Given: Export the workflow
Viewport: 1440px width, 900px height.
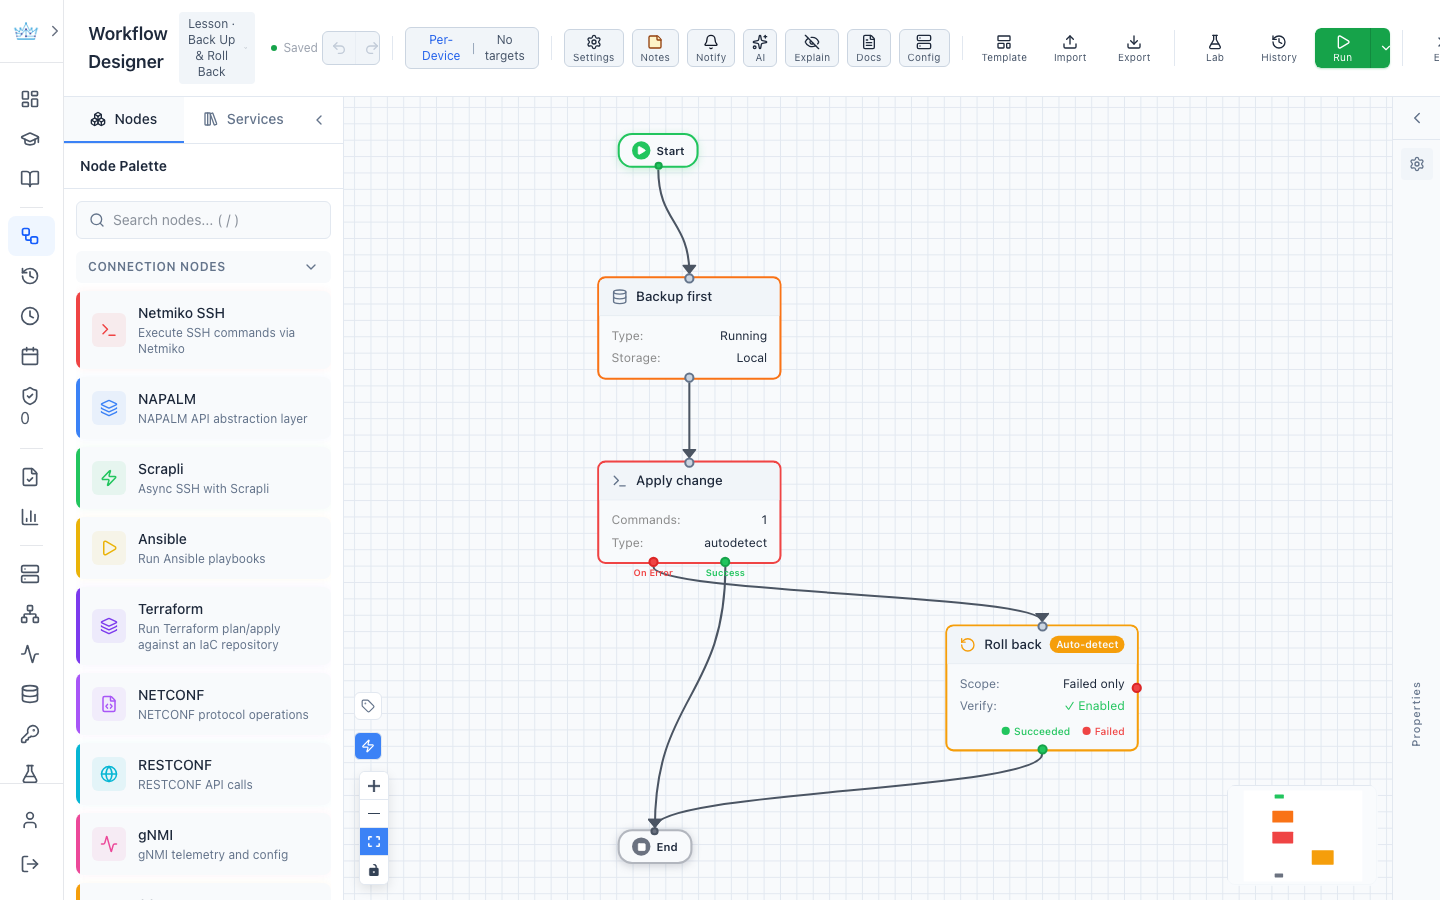Looking at the screenshot, I should coord(1134,48).
